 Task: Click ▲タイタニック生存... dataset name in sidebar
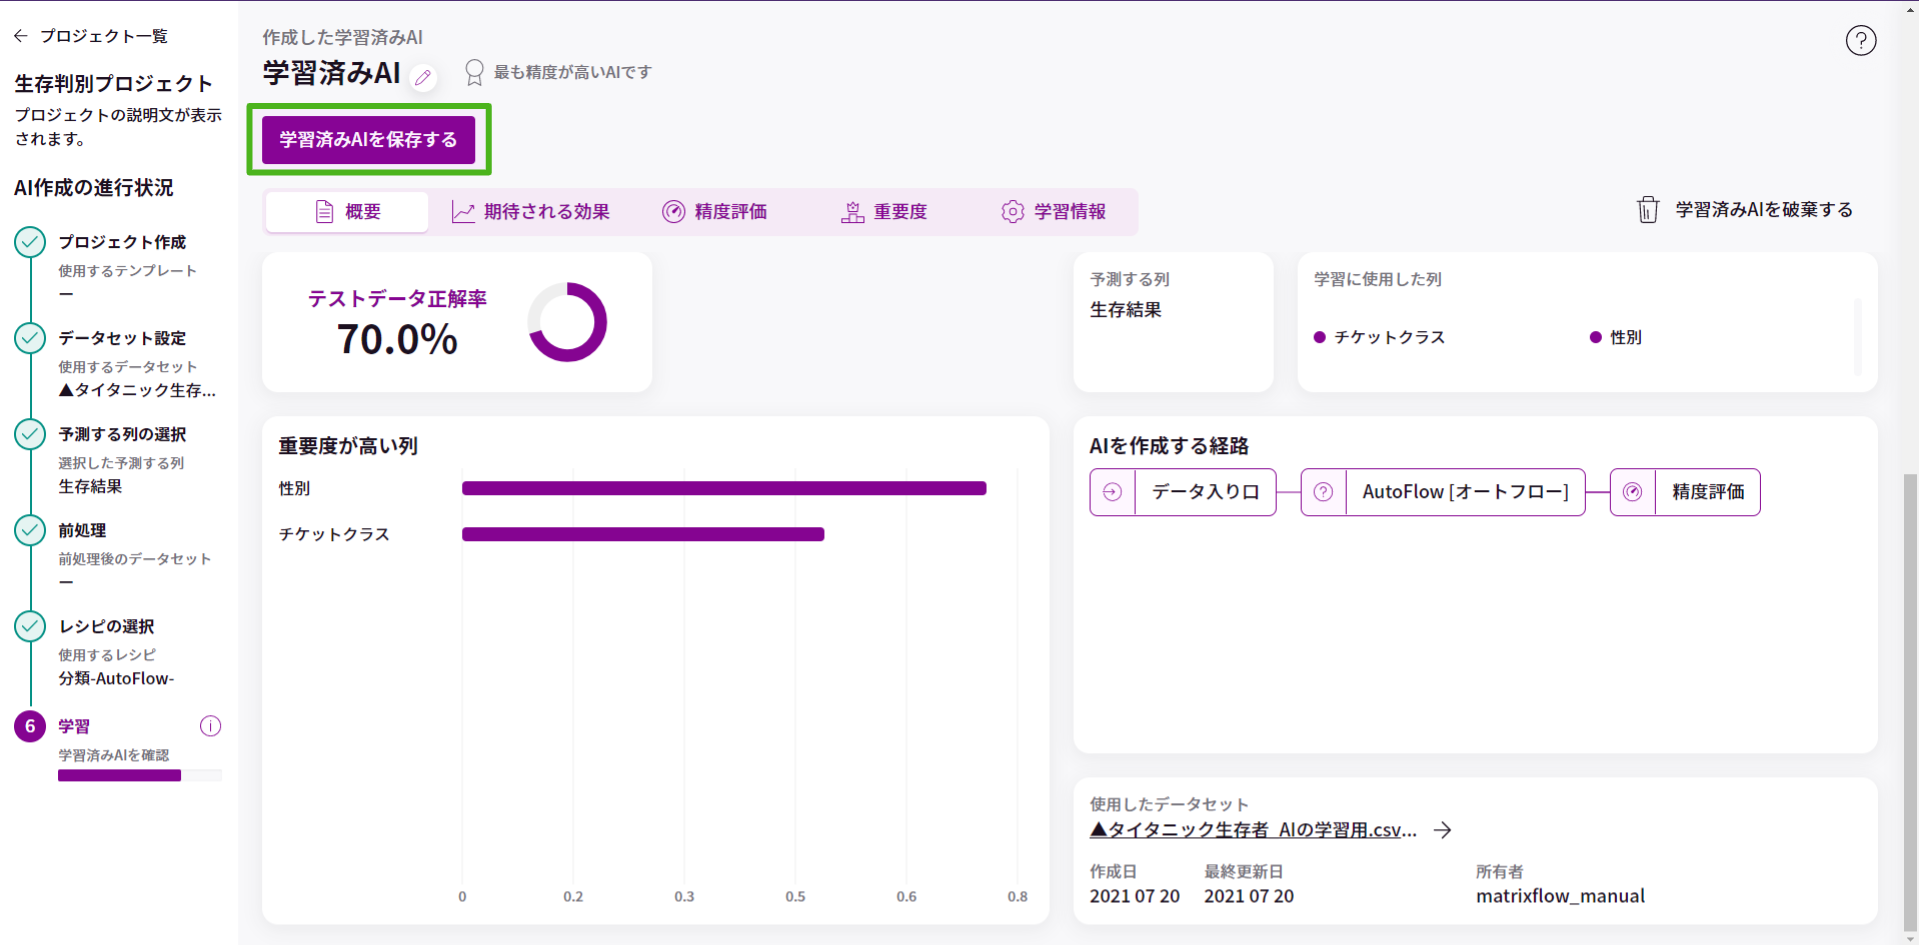click(x=137, y=390)
